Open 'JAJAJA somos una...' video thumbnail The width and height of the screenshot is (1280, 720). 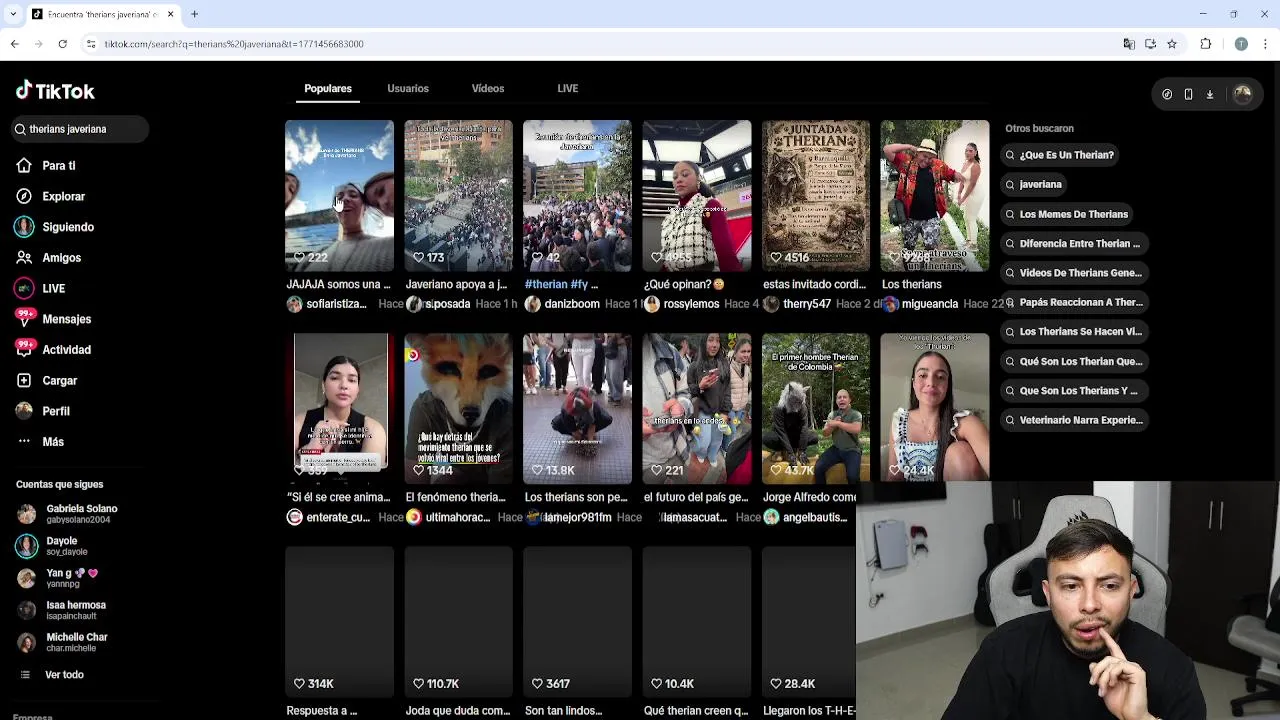tap(339, 196)
